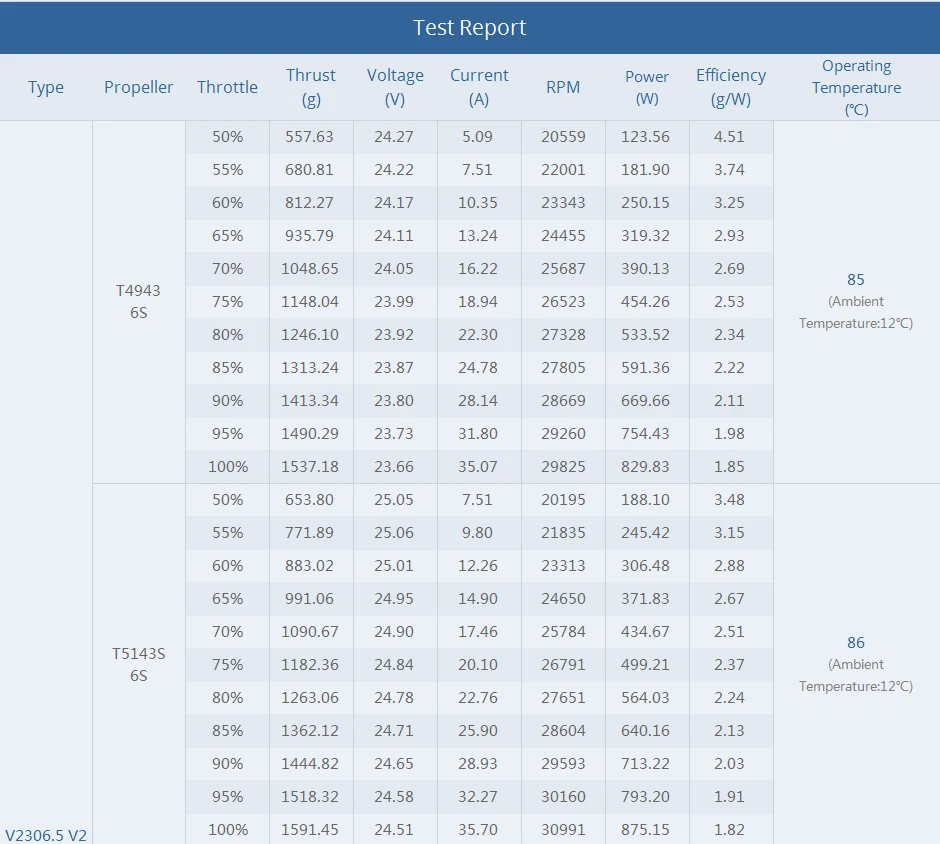940x844 pixels.
Task: Click the Throttle column header
Action: [227, 87]
